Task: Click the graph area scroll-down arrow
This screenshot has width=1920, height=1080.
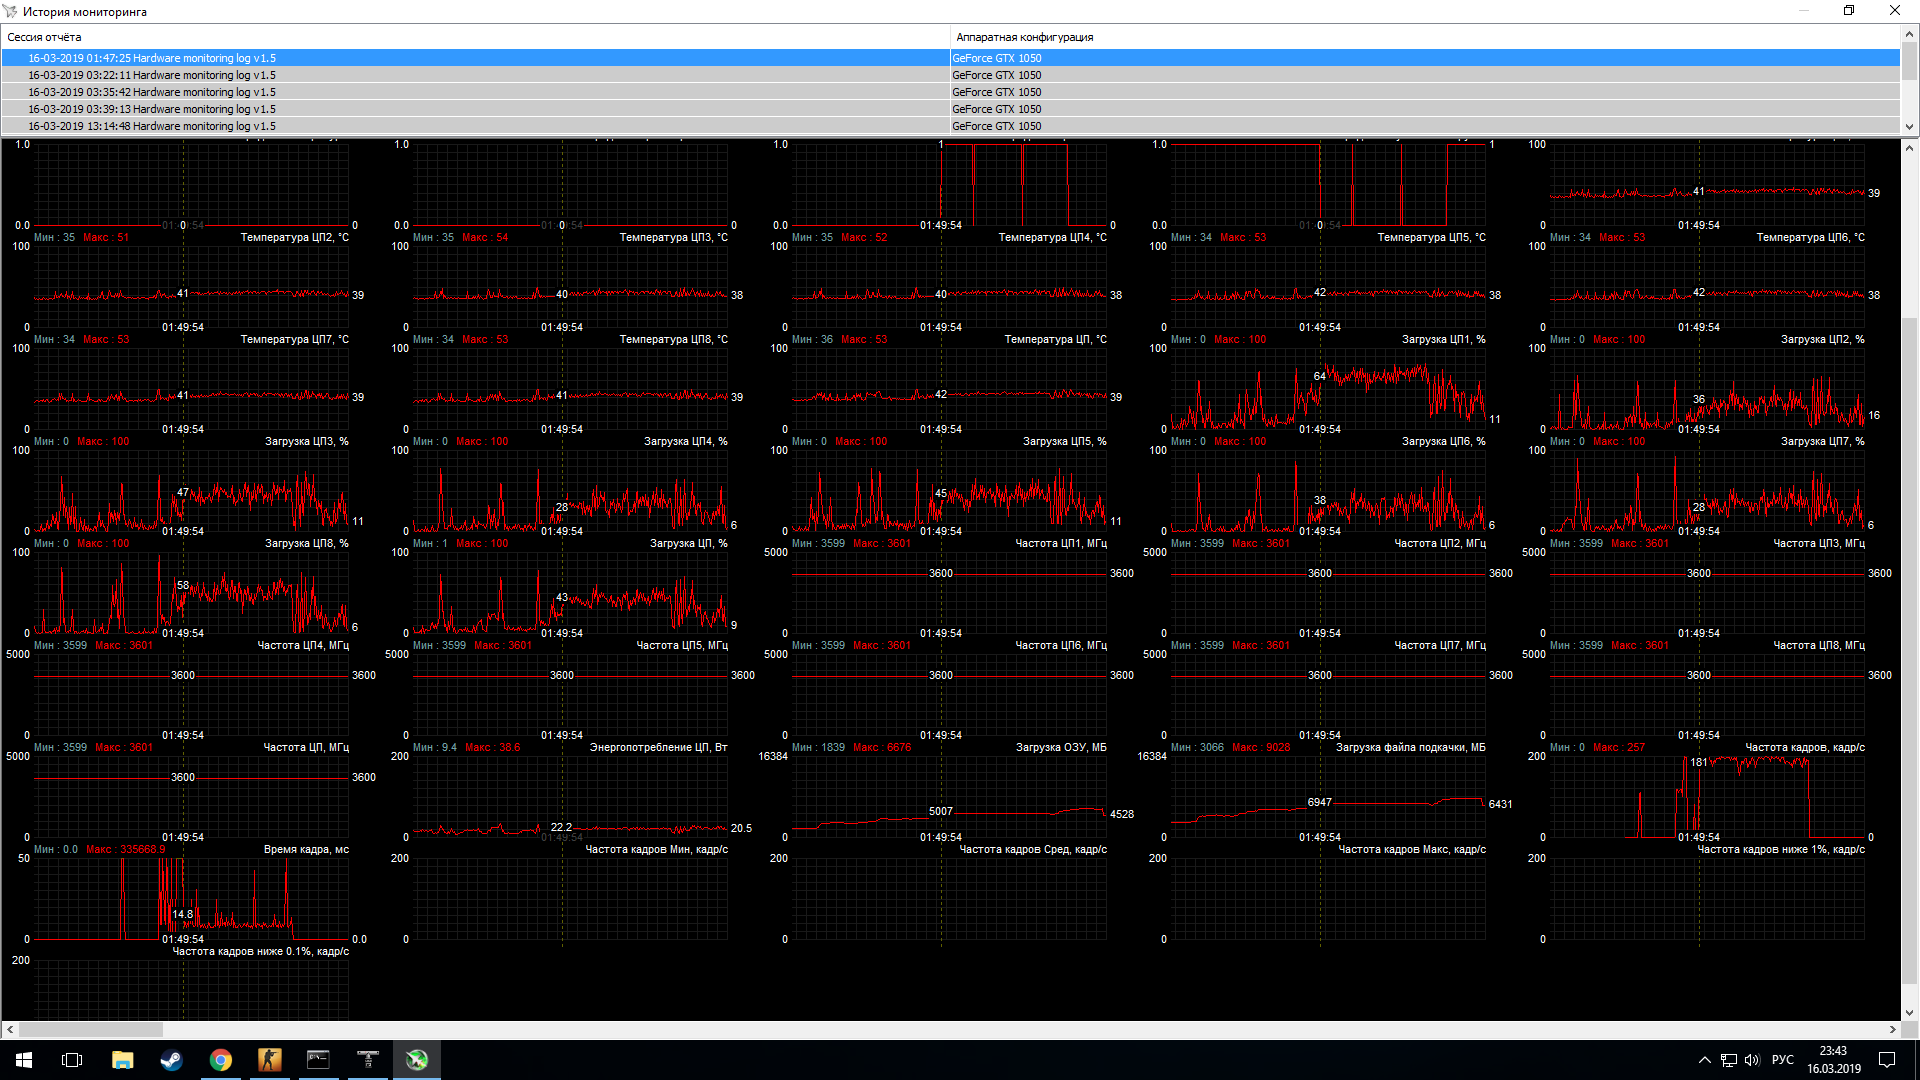Action: [1909, 1012]
